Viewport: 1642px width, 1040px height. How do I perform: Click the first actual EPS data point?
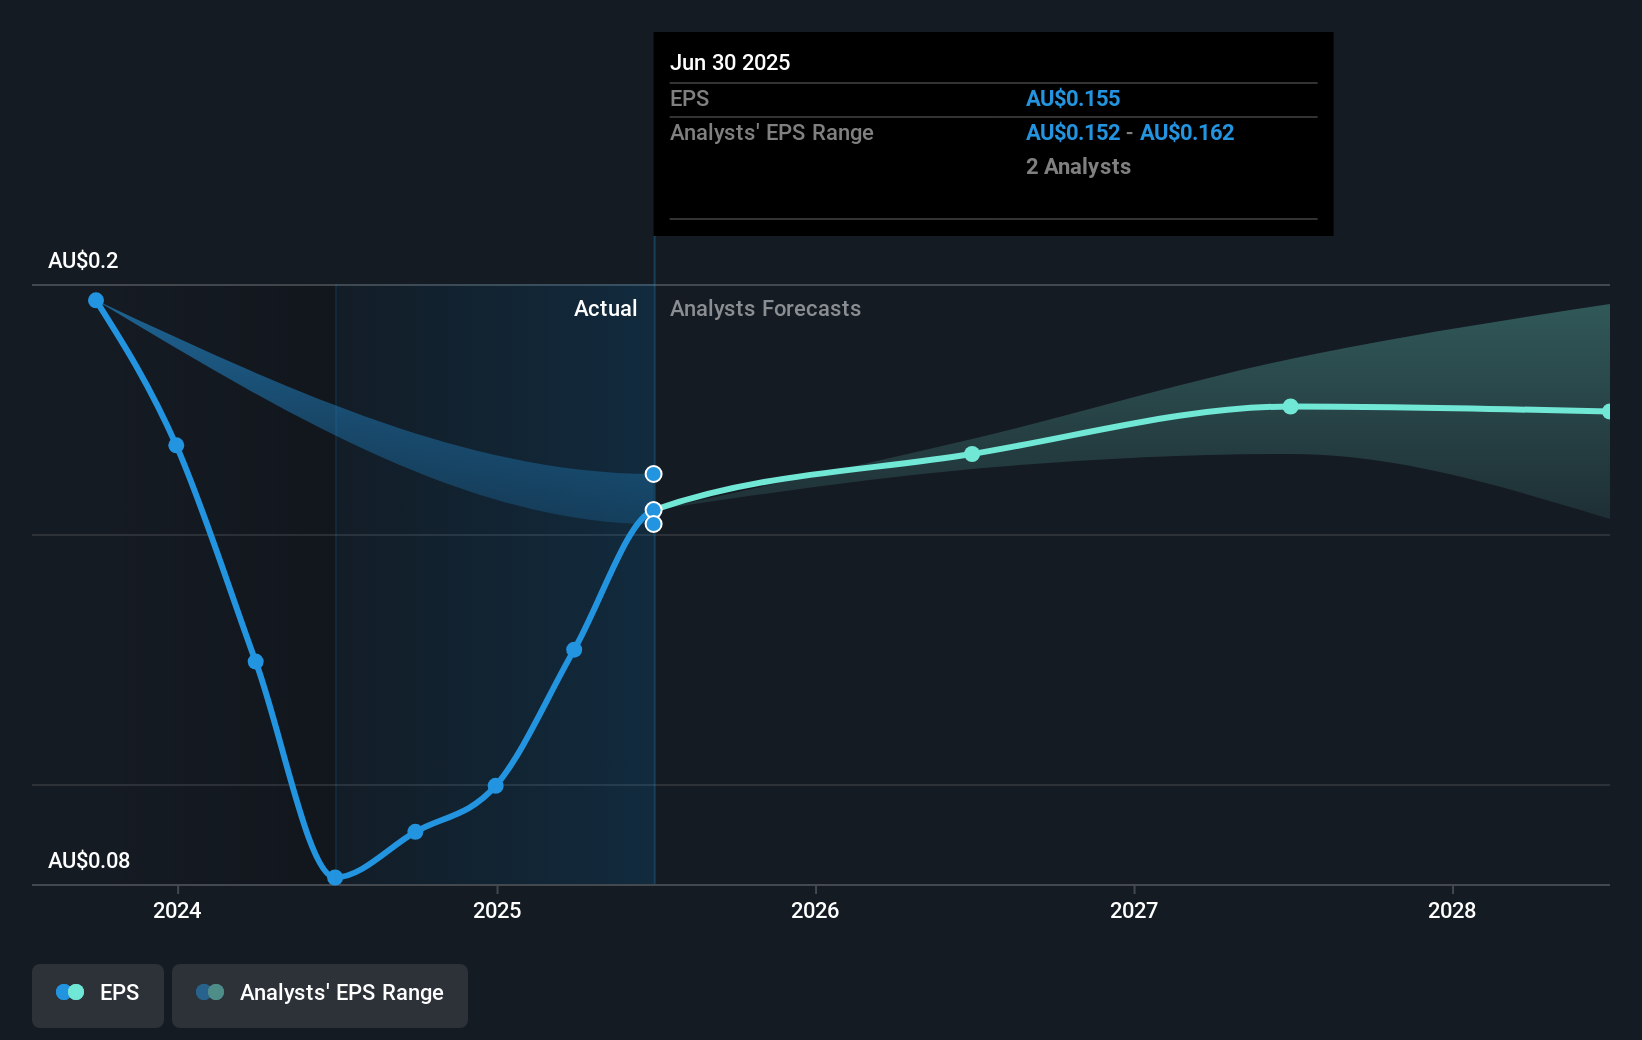[x=95, y=299]
